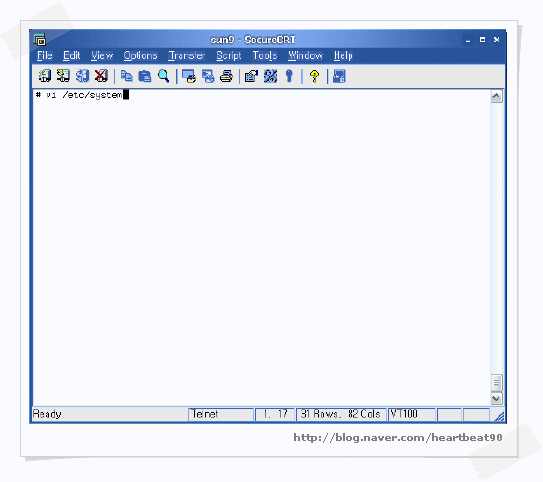Viewport: 543px width, 482px height.
Task: Open the Session Options icon
Action: click(x=251, y=76)
